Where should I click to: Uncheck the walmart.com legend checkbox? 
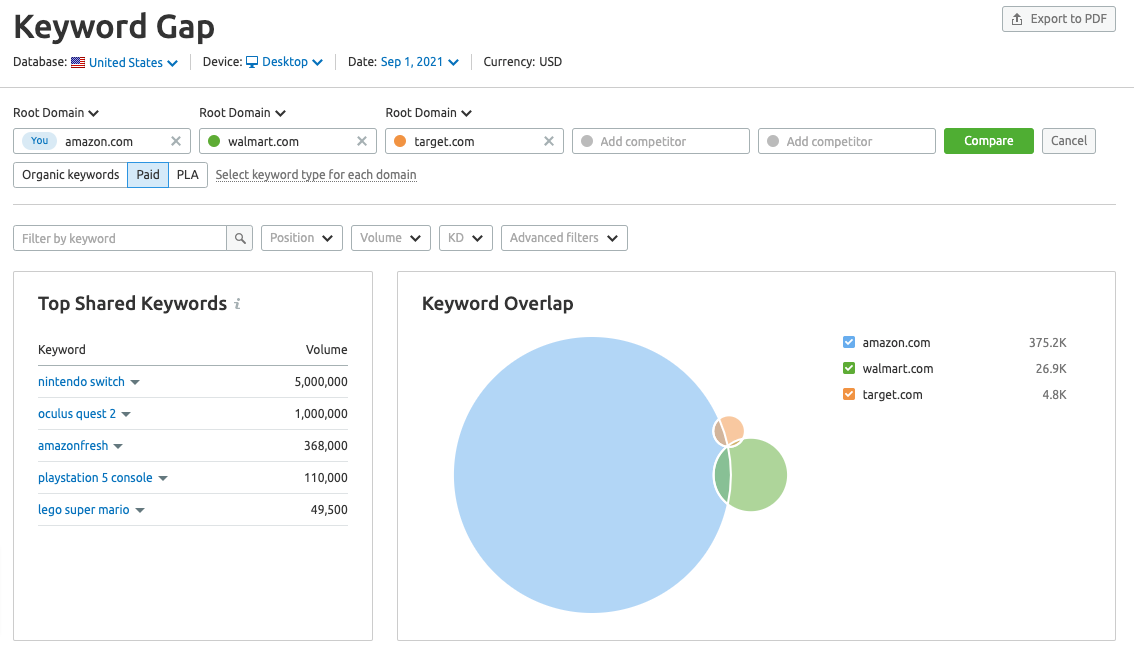(849, 368)
